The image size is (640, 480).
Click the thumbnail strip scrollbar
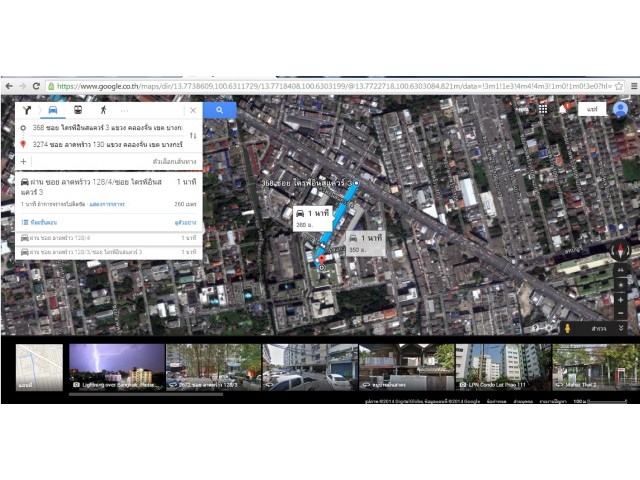pyautogui.click(x=146, y=394)
